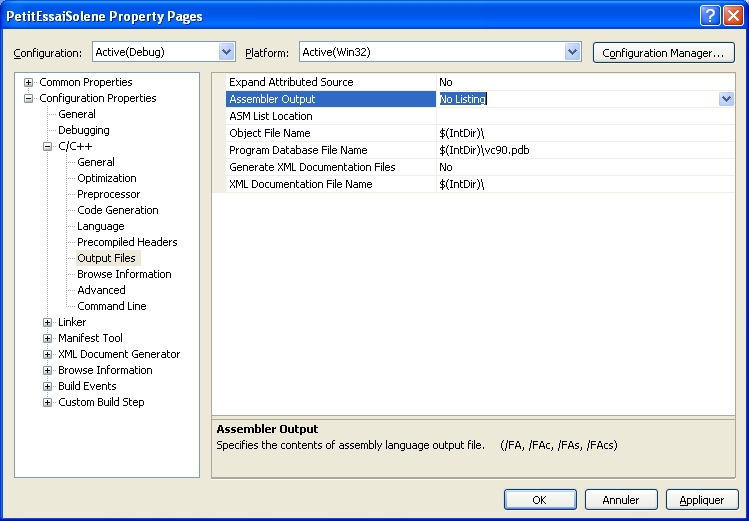Select the Manifest Tool label
749x521 pixels.
tap(90, 338)
